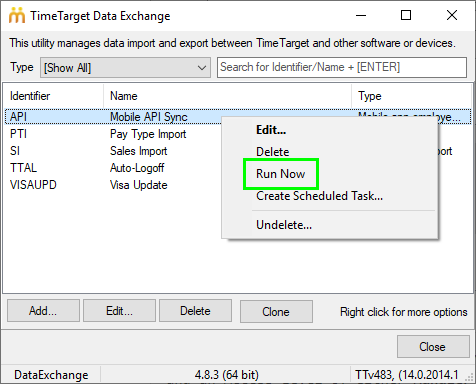
Task: Click the Delete button below the list
Action: pyautogui.click(x=195, y=311)
